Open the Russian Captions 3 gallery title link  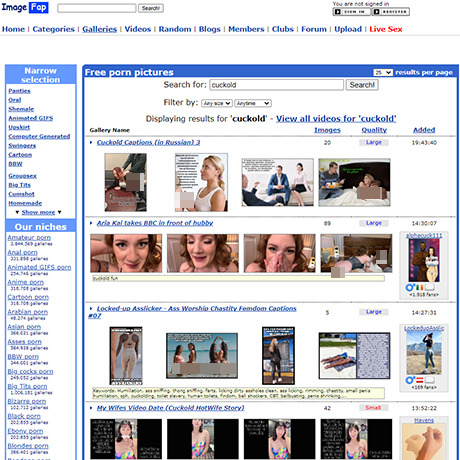[148, 142]
